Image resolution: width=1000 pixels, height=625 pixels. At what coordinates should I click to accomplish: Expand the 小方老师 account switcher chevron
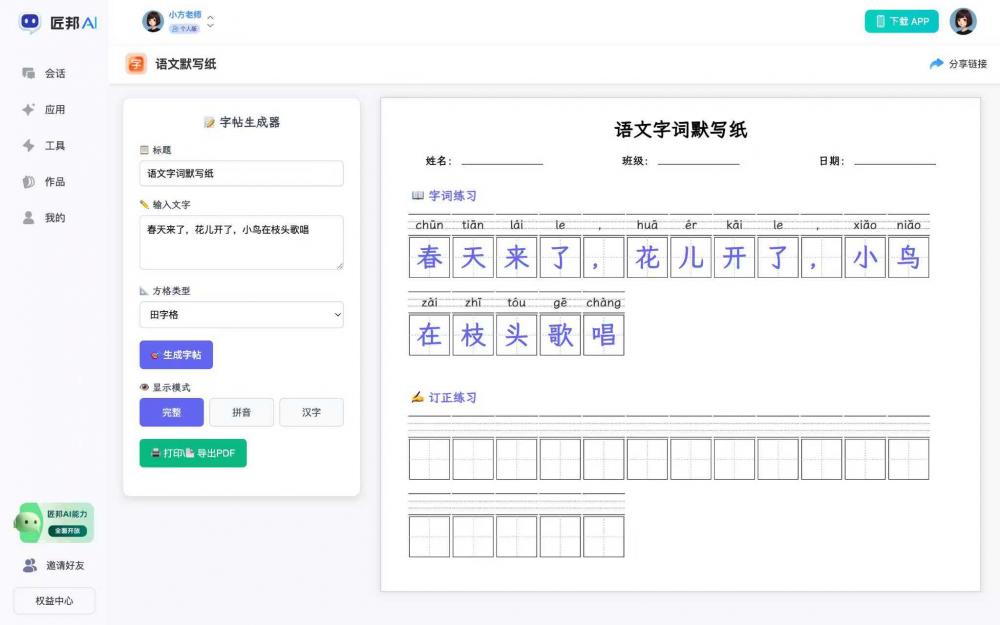tap(210, 21)
